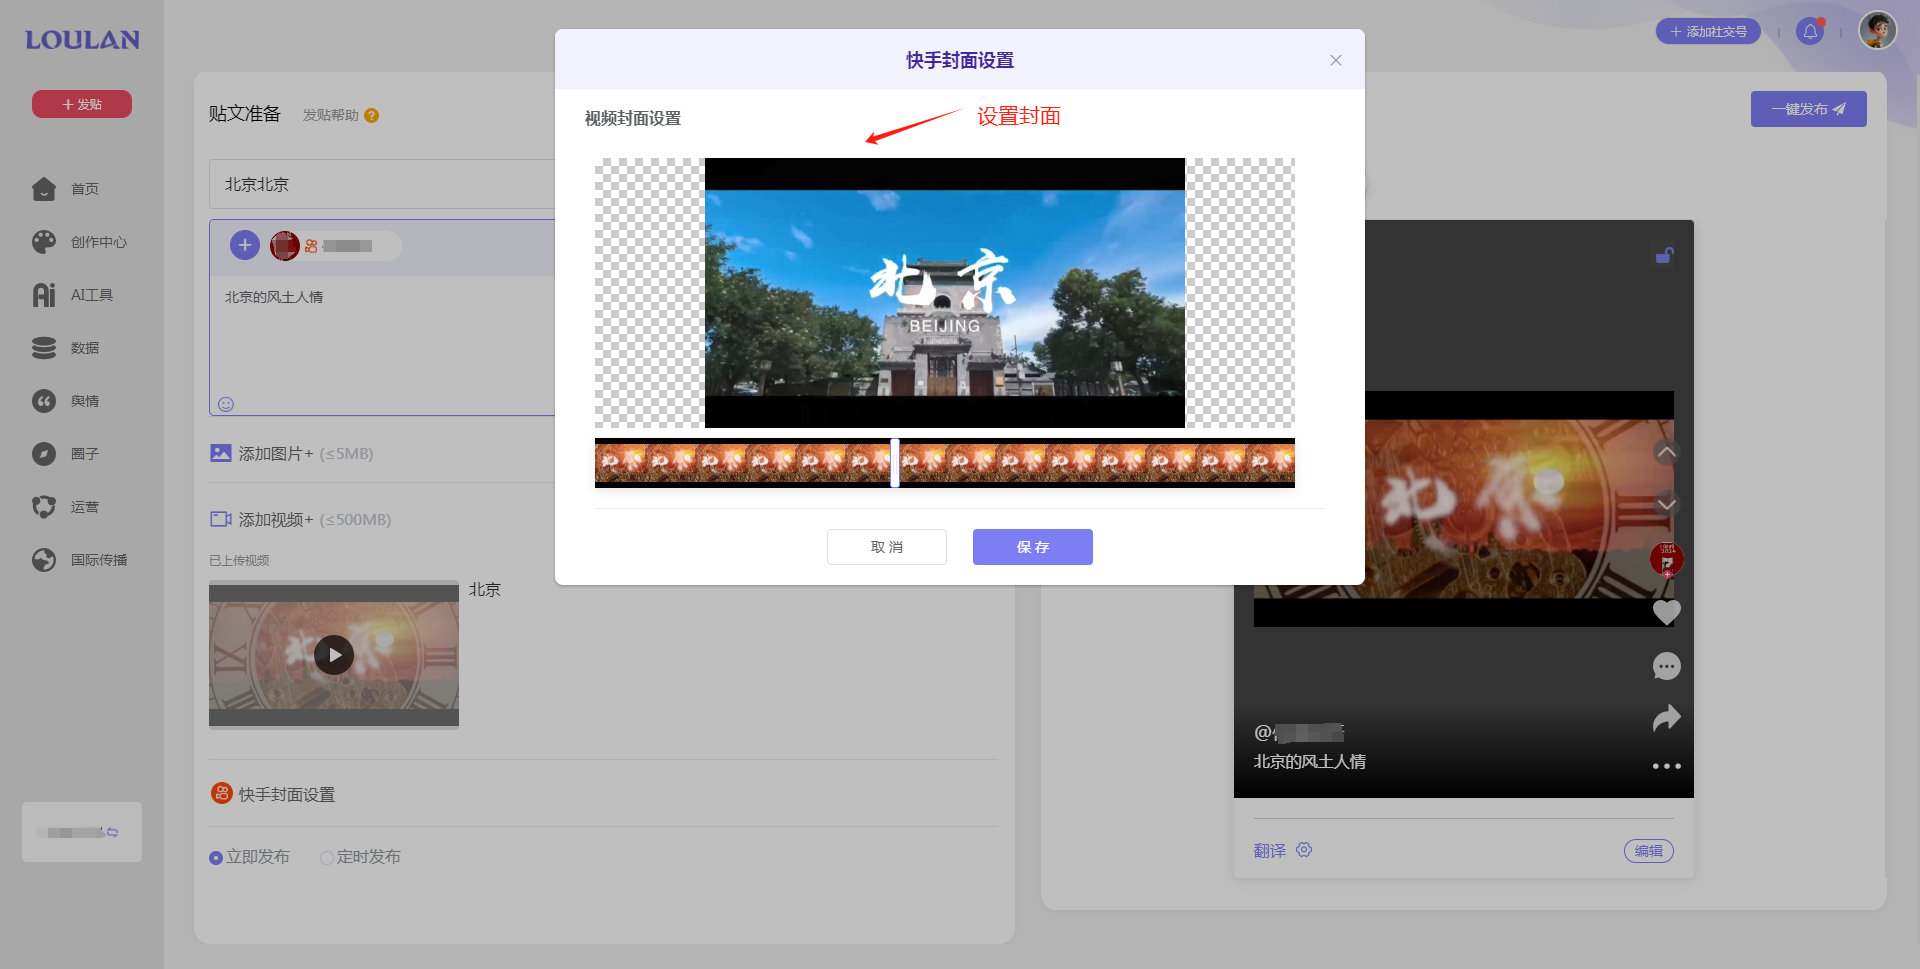Click 添加图片+ upload option

point(291,453)
